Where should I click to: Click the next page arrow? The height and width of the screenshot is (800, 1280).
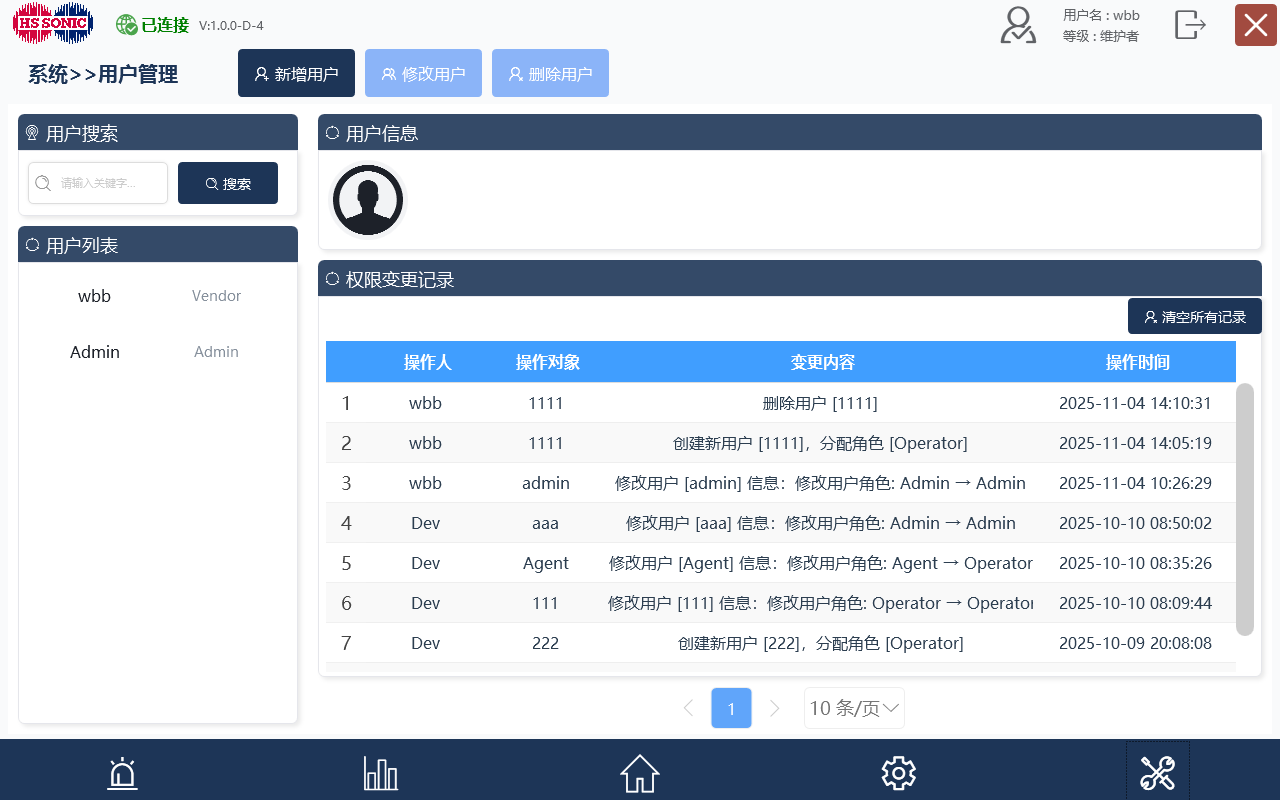pyautogui.click(x=775, y=707)
